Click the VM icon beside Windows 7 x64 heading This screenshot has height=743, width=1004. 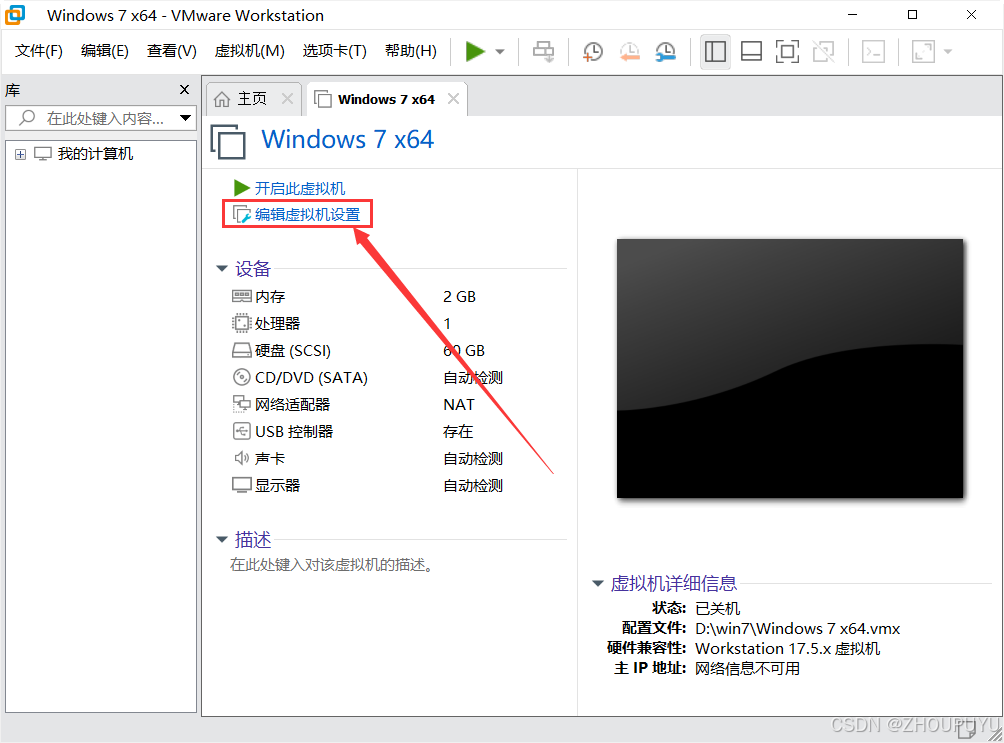coord(229,140)
